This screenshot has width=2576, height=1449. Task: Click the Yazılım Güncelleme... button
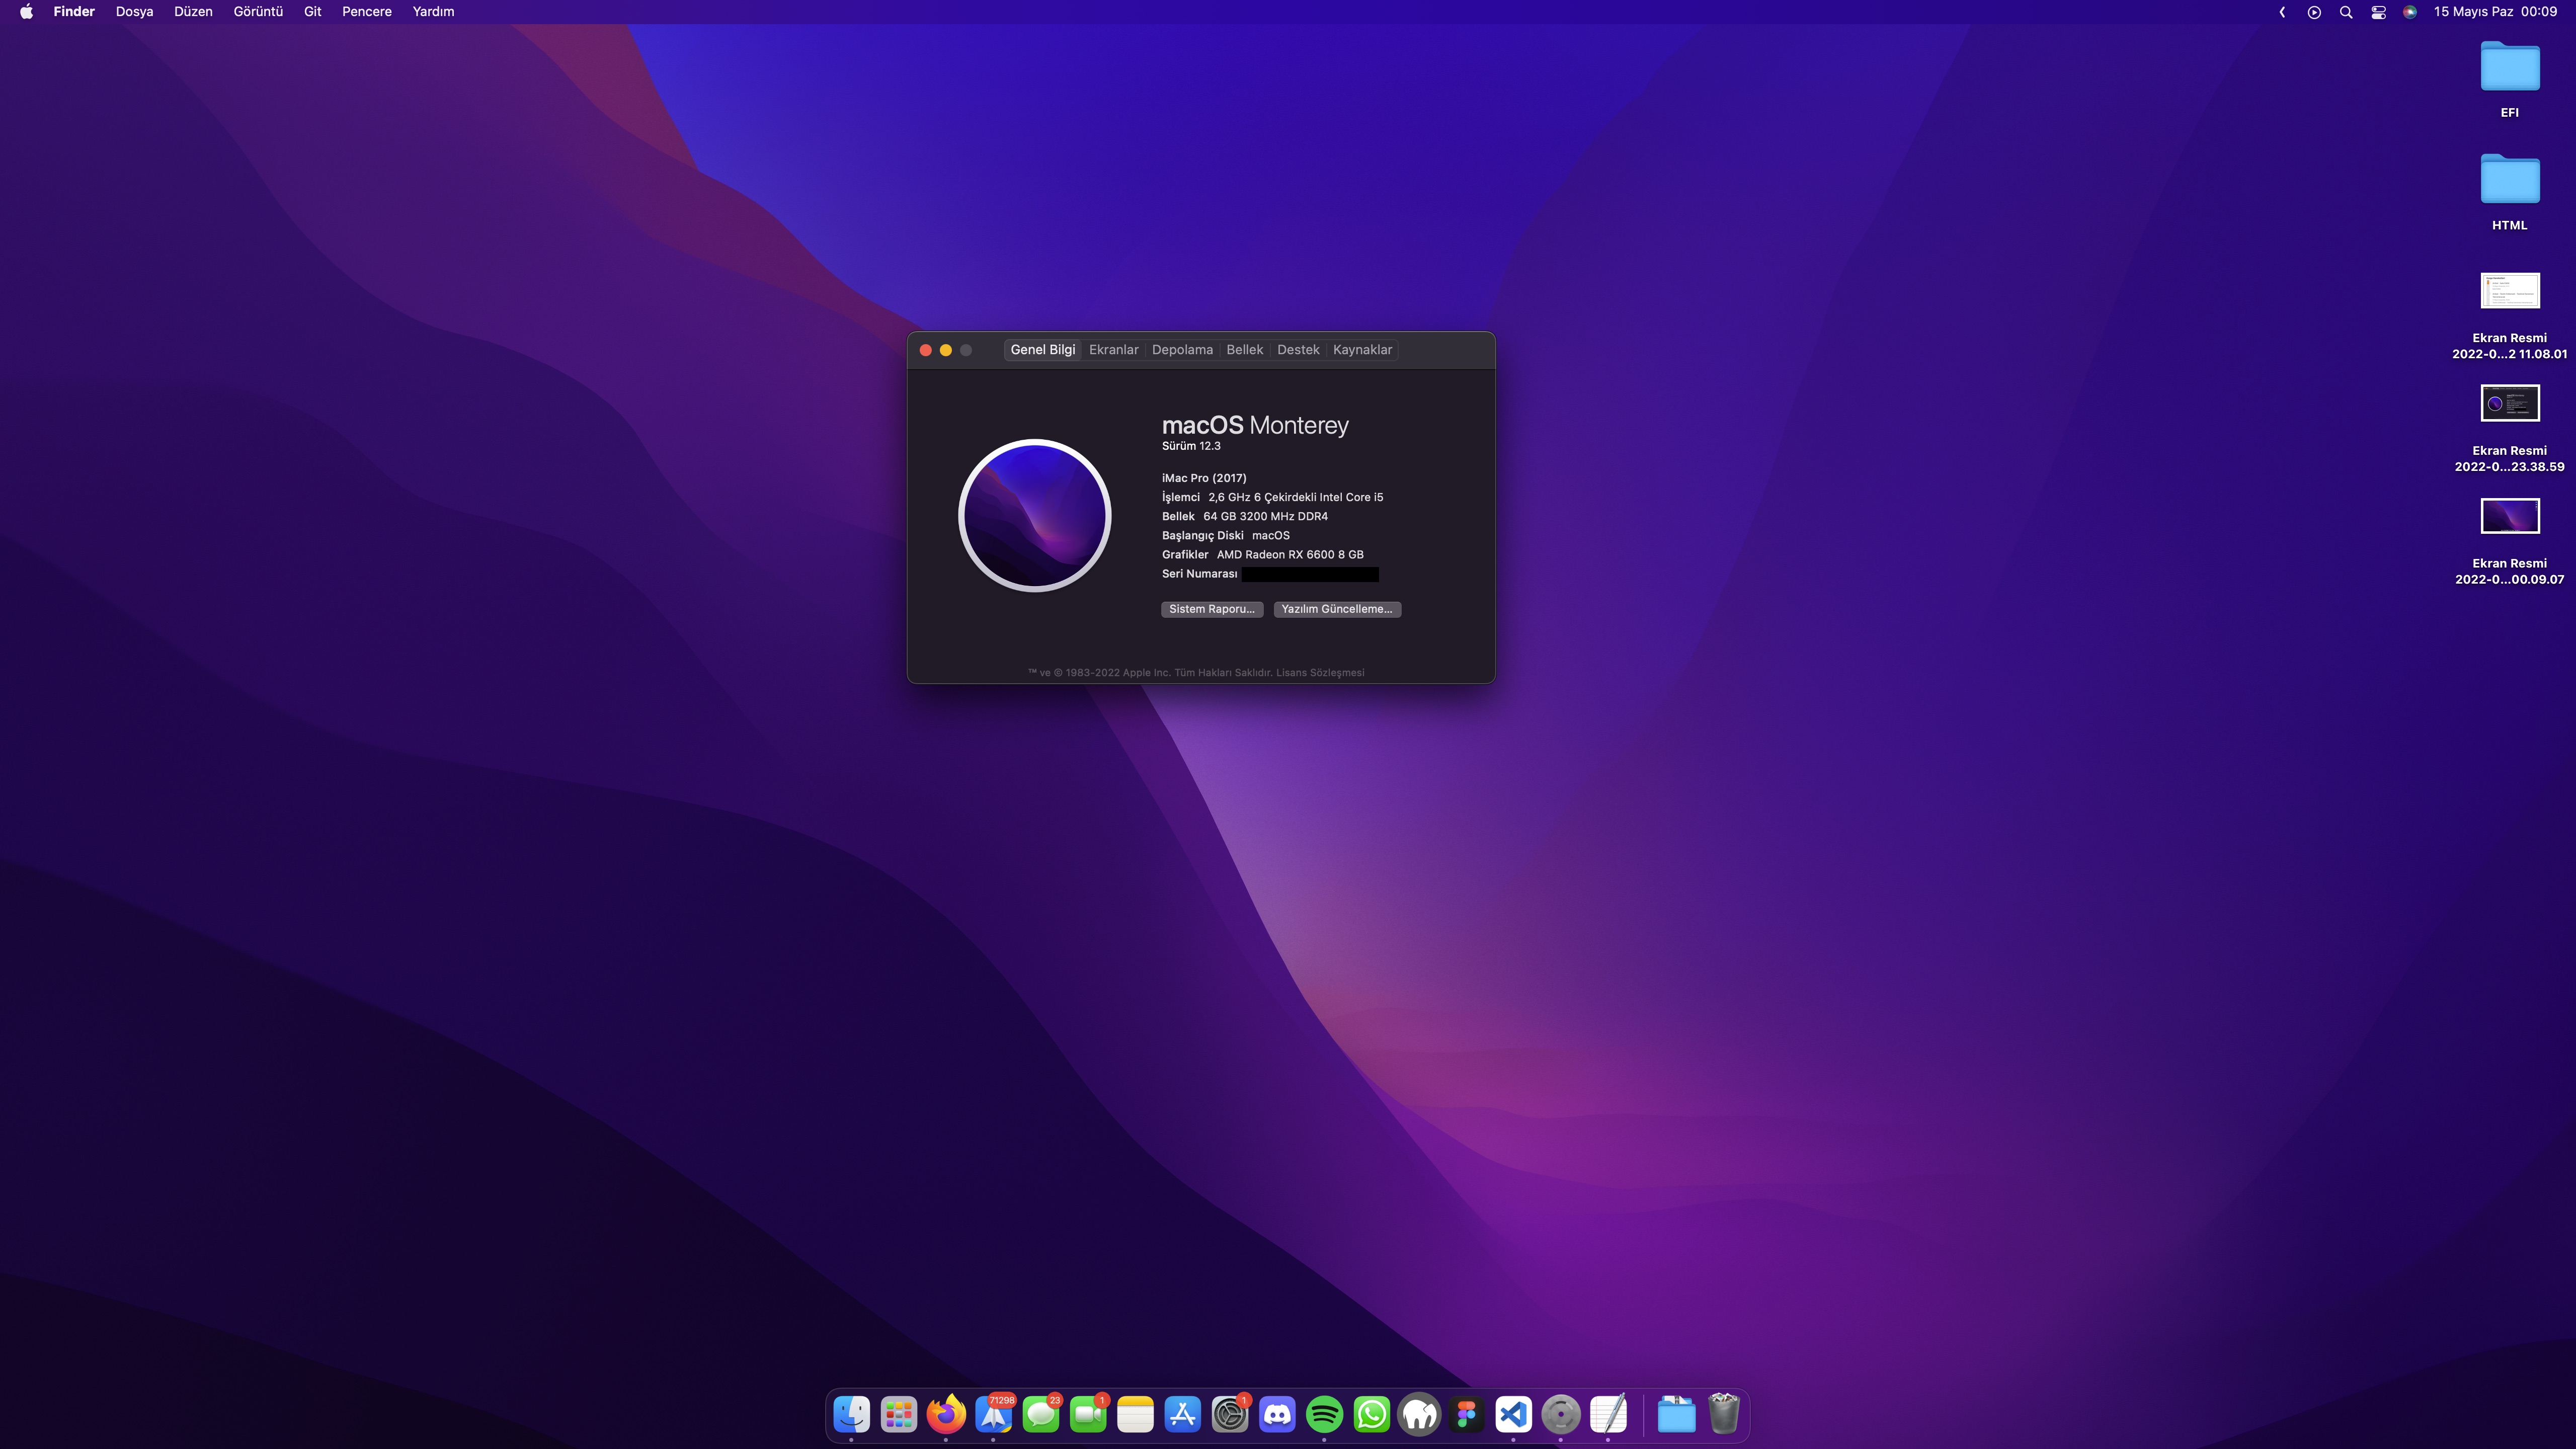1336,609
